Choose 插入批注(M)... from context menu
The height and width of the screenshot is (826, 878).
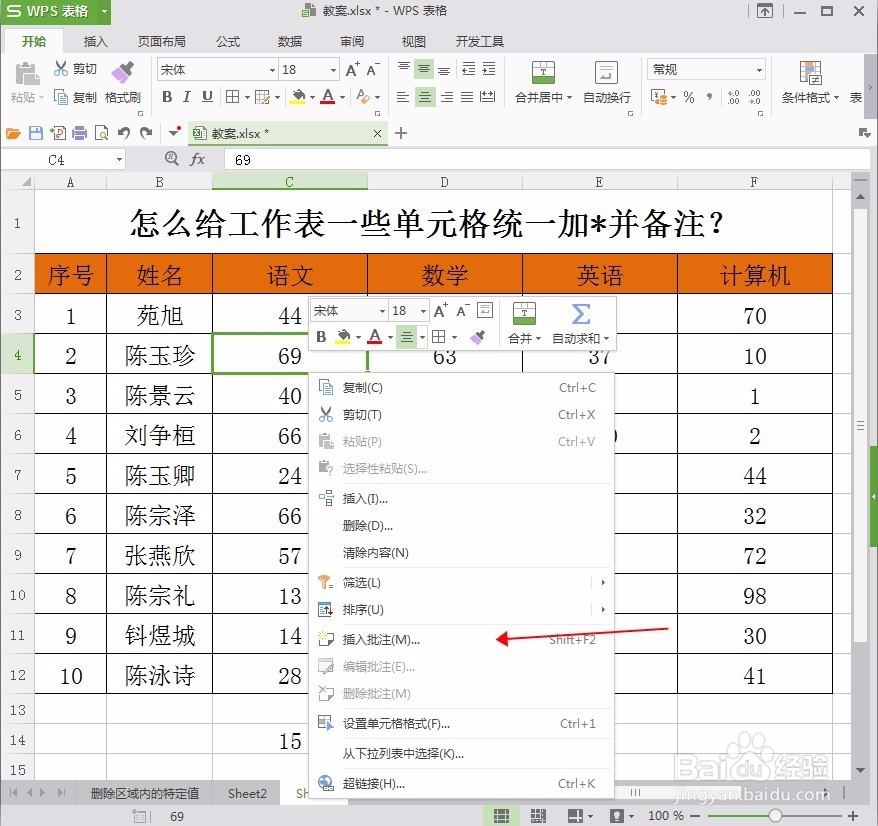(461, 640)
